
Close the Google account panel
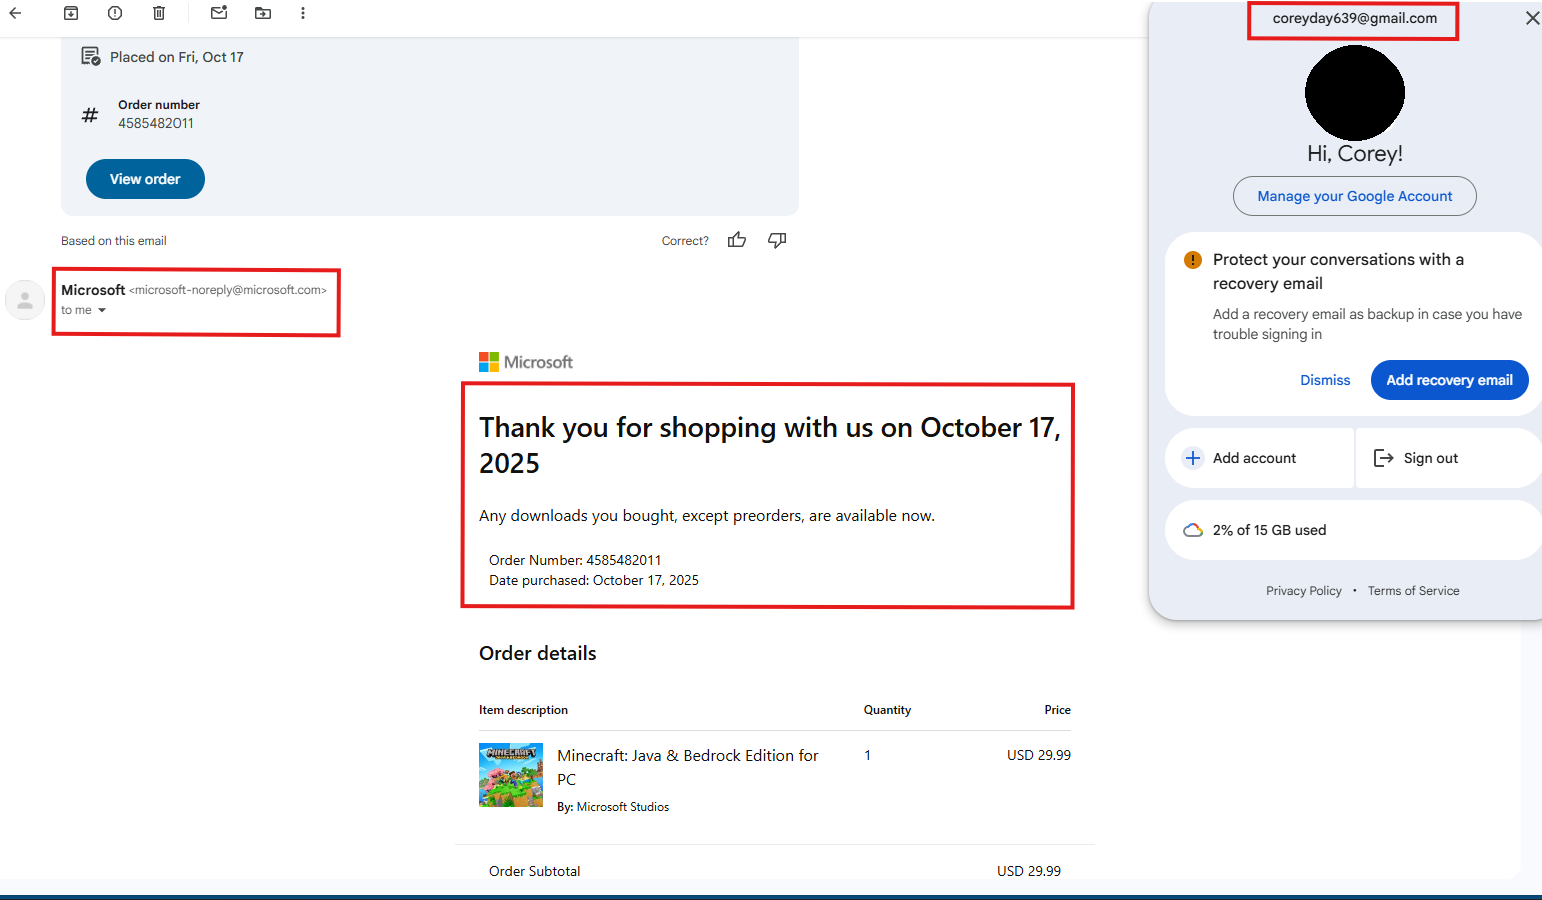click(1532, 18)
